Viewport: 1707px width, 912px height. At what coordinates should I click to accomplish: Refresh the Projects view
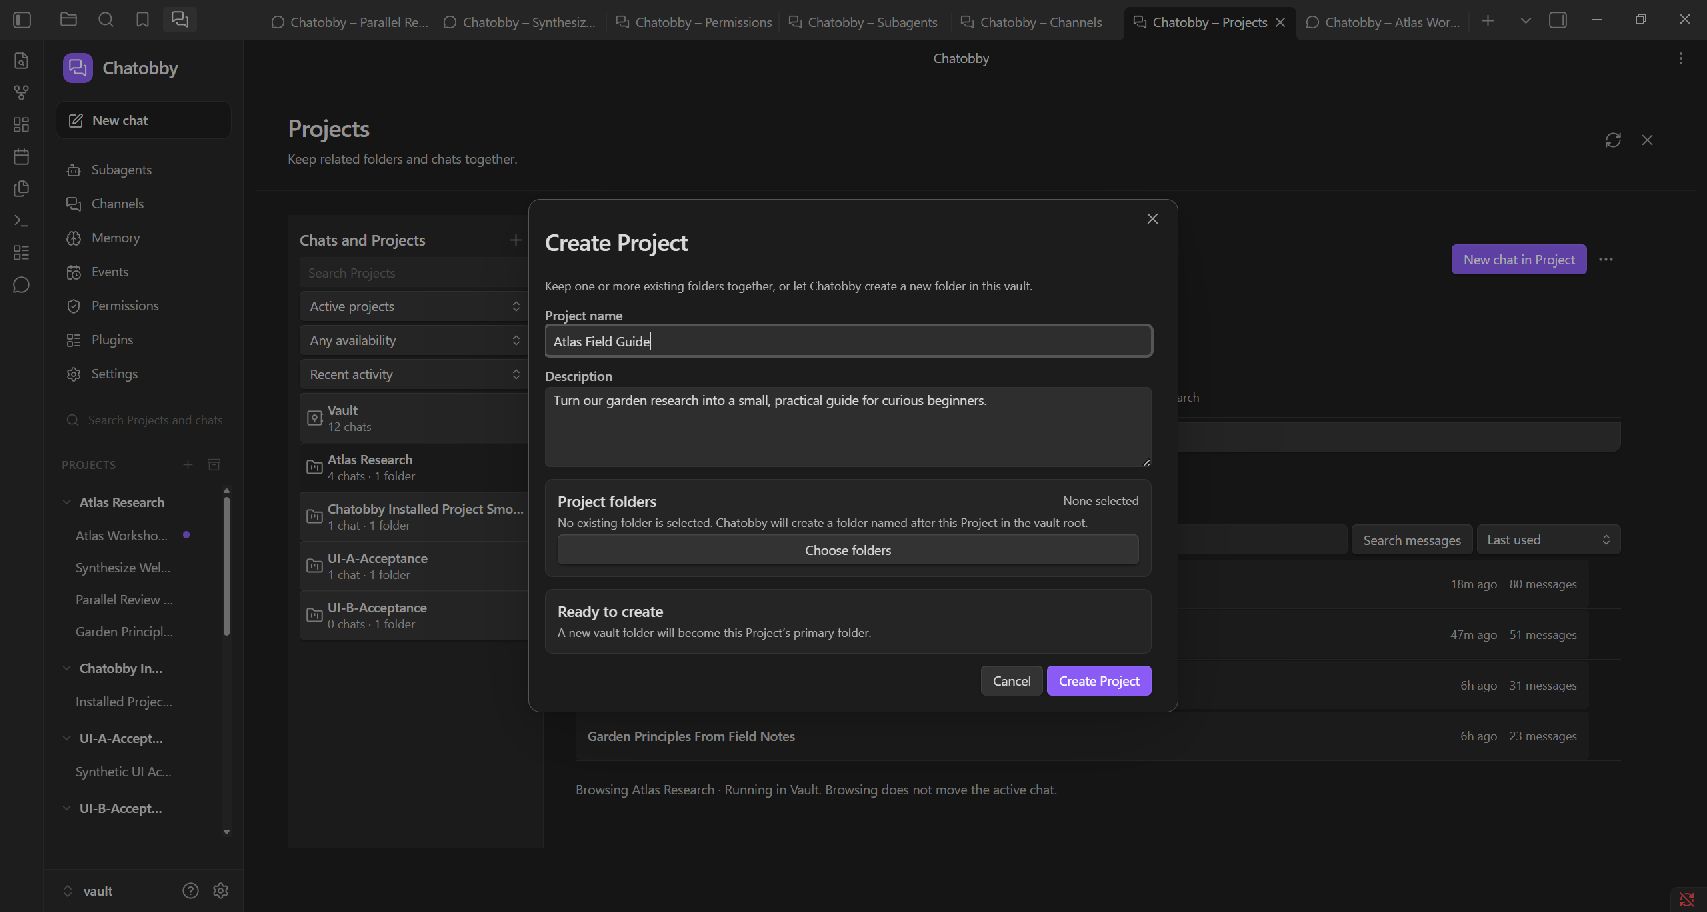[x=1613, y=140]
